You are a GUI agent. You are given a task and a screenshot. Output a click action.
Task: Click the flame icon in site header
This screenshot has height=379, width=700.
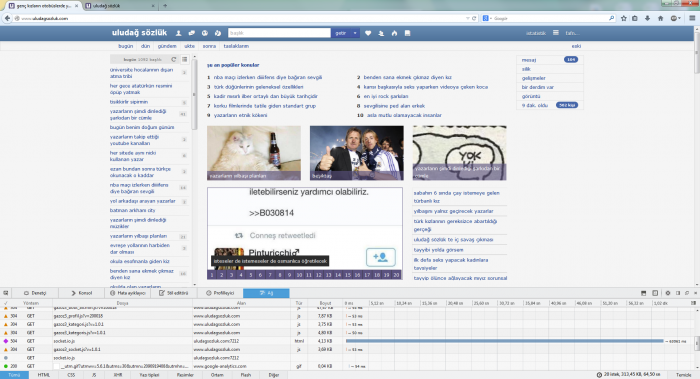pyautogui.click(x=394, y=33)
